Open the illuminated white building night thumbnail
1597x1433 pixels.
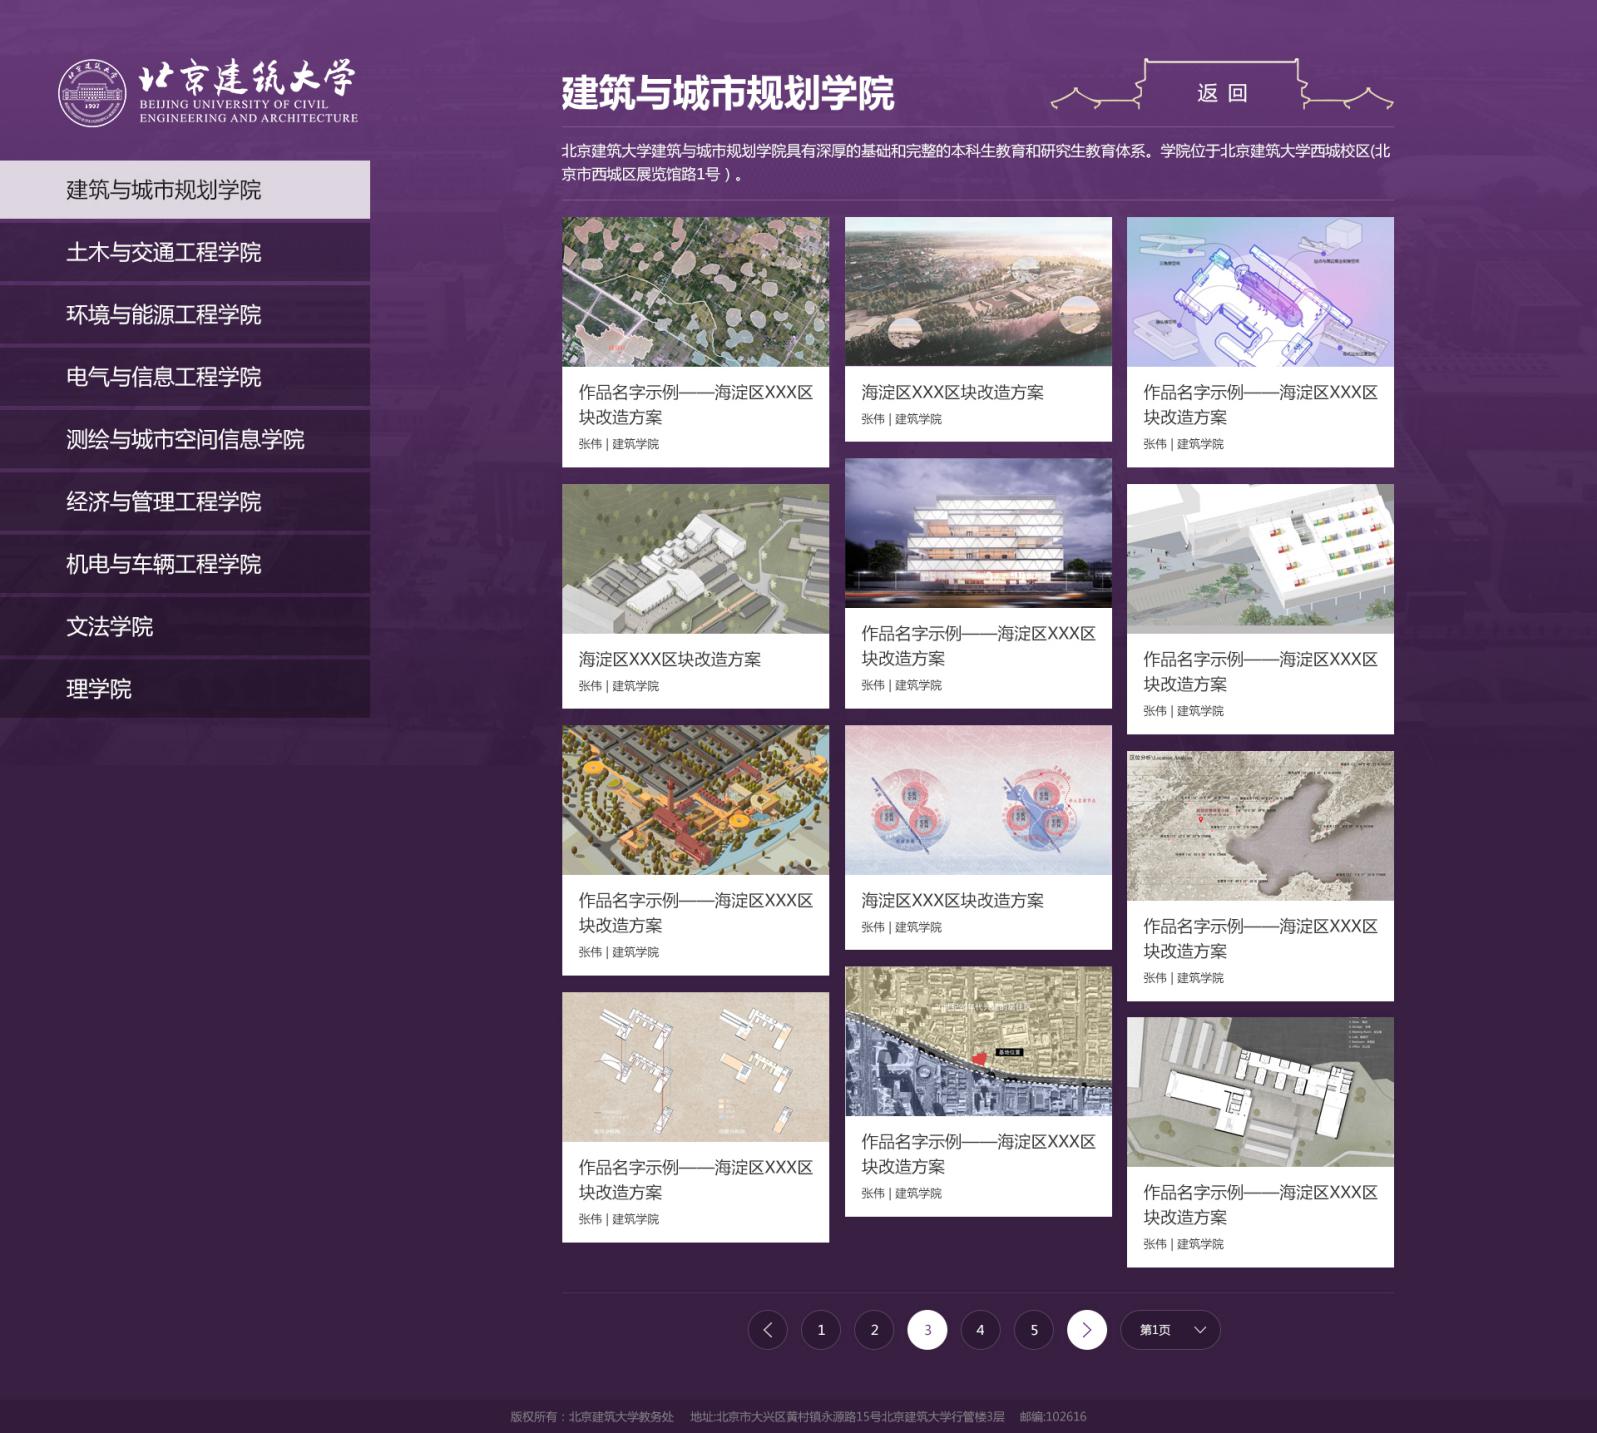click(x=977, y=533)
